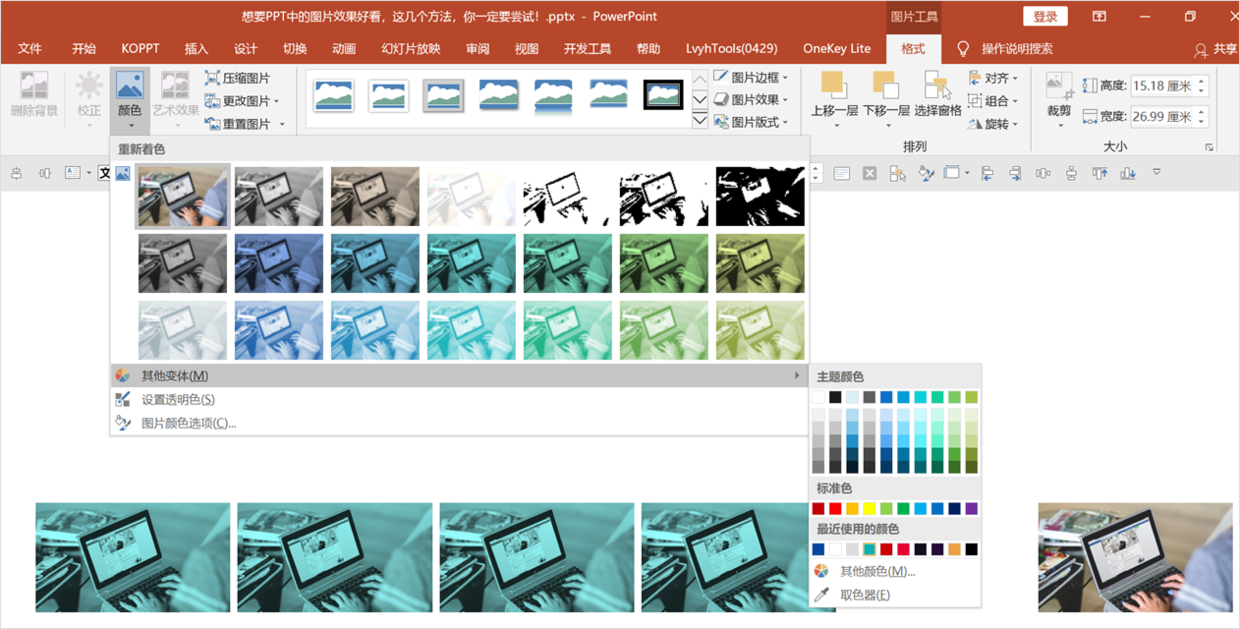This screenshot has width=1240, height=629.
Task: Select the original-color laptop picture on the slide
Action: click(x=1135, y=557)
